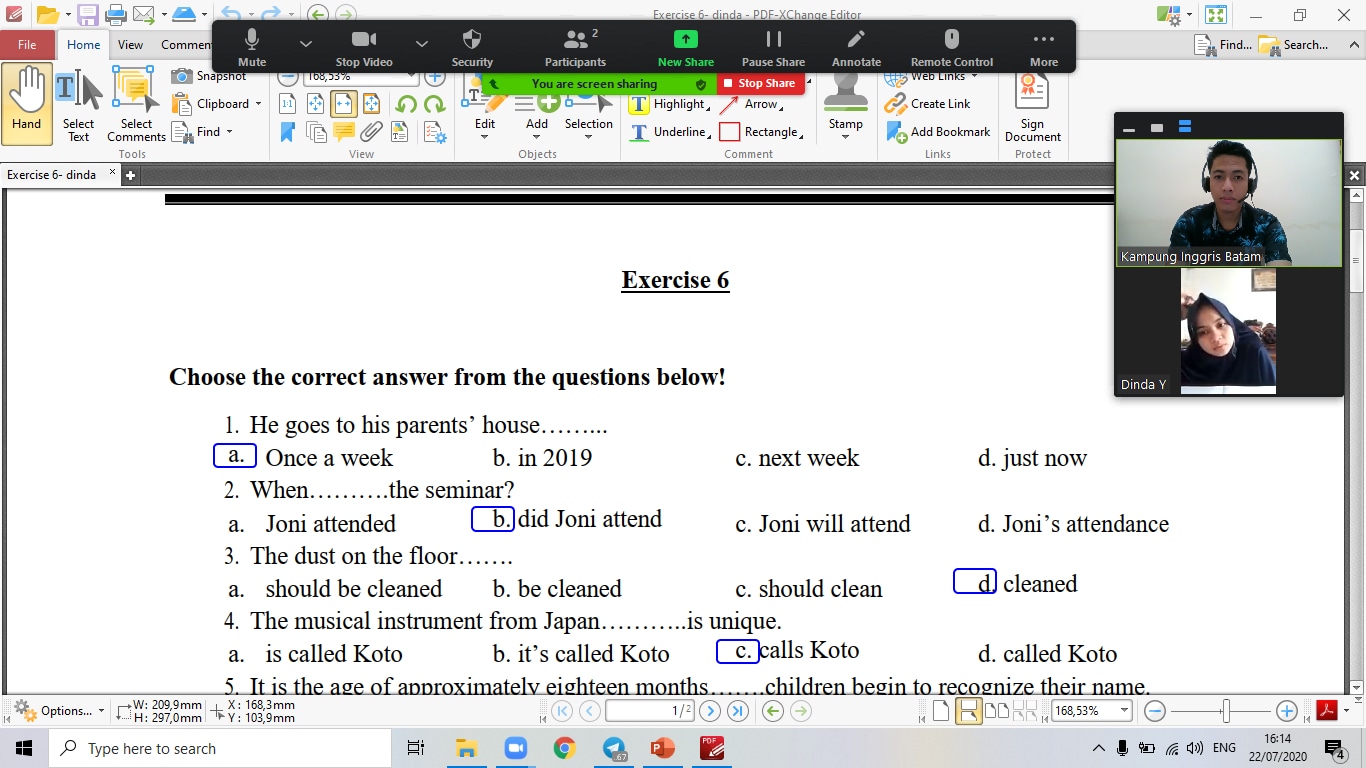Viewport: 1366px width, 768px height.
Task: Expand the Clipboard dropdown
Action: pos(258,104)
